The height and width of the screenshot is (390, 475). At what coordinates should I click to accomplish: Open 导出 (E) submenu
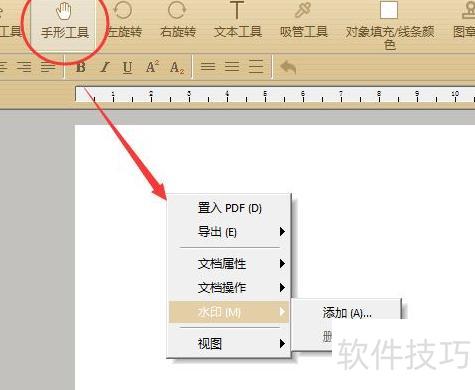point(229,232)
